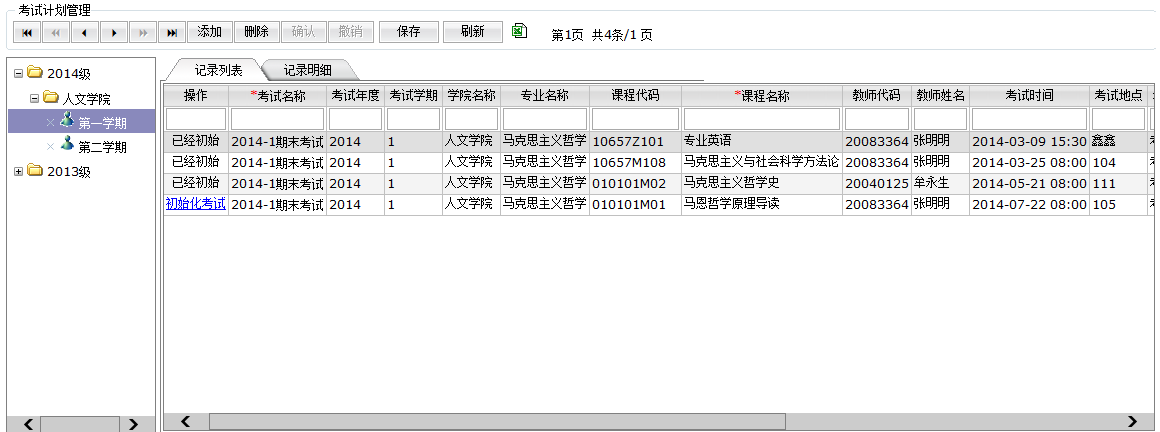This screenshot has height=432, width=1160.
Task: Click the 人文学院 folder icon
Action: tap(51, 98)
